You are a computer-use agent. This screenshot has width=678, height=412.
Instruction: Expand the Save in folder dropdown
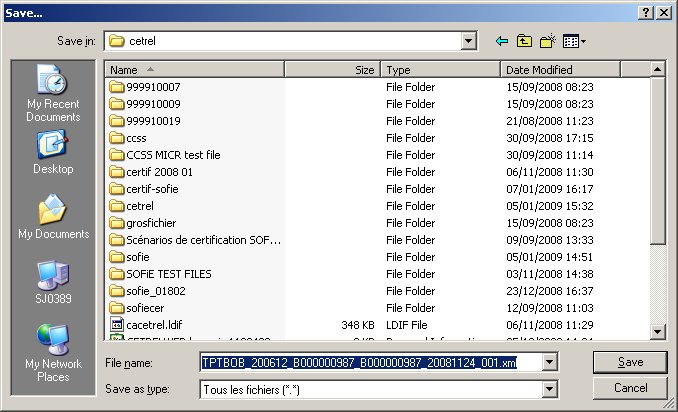[468, 41]
